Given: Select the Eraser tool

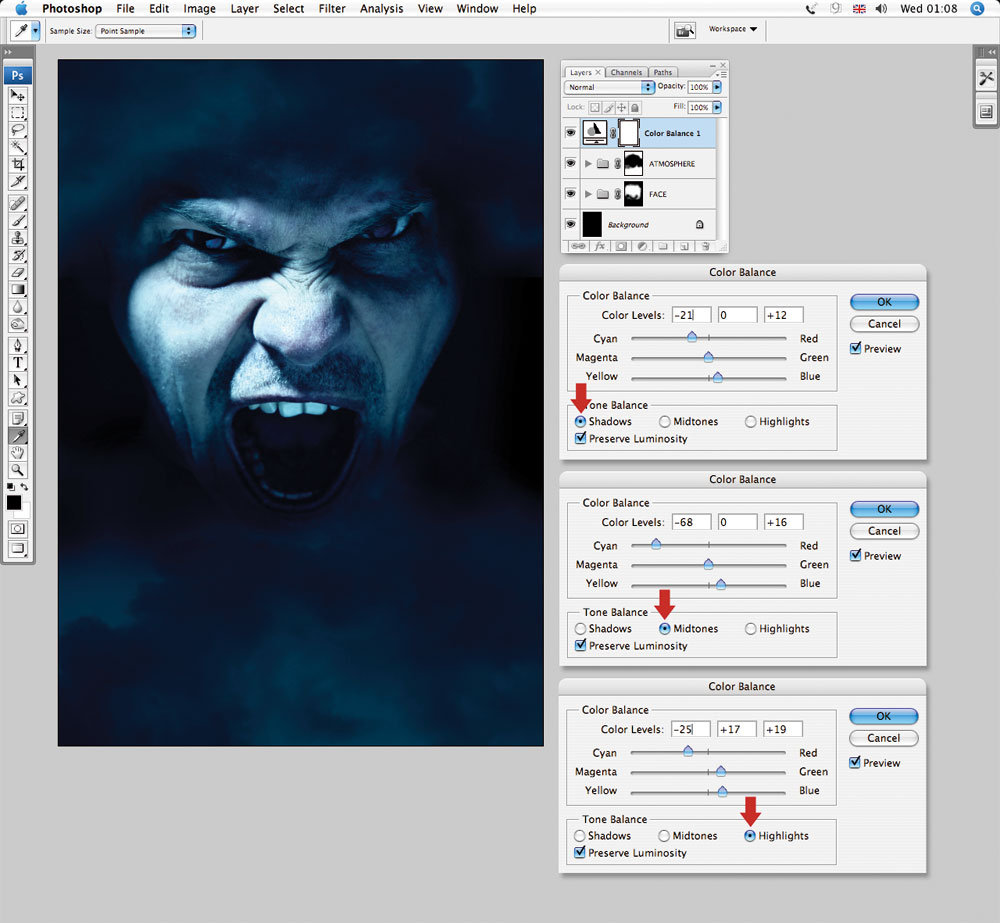Looking at the screenshot, I should 18,272.
